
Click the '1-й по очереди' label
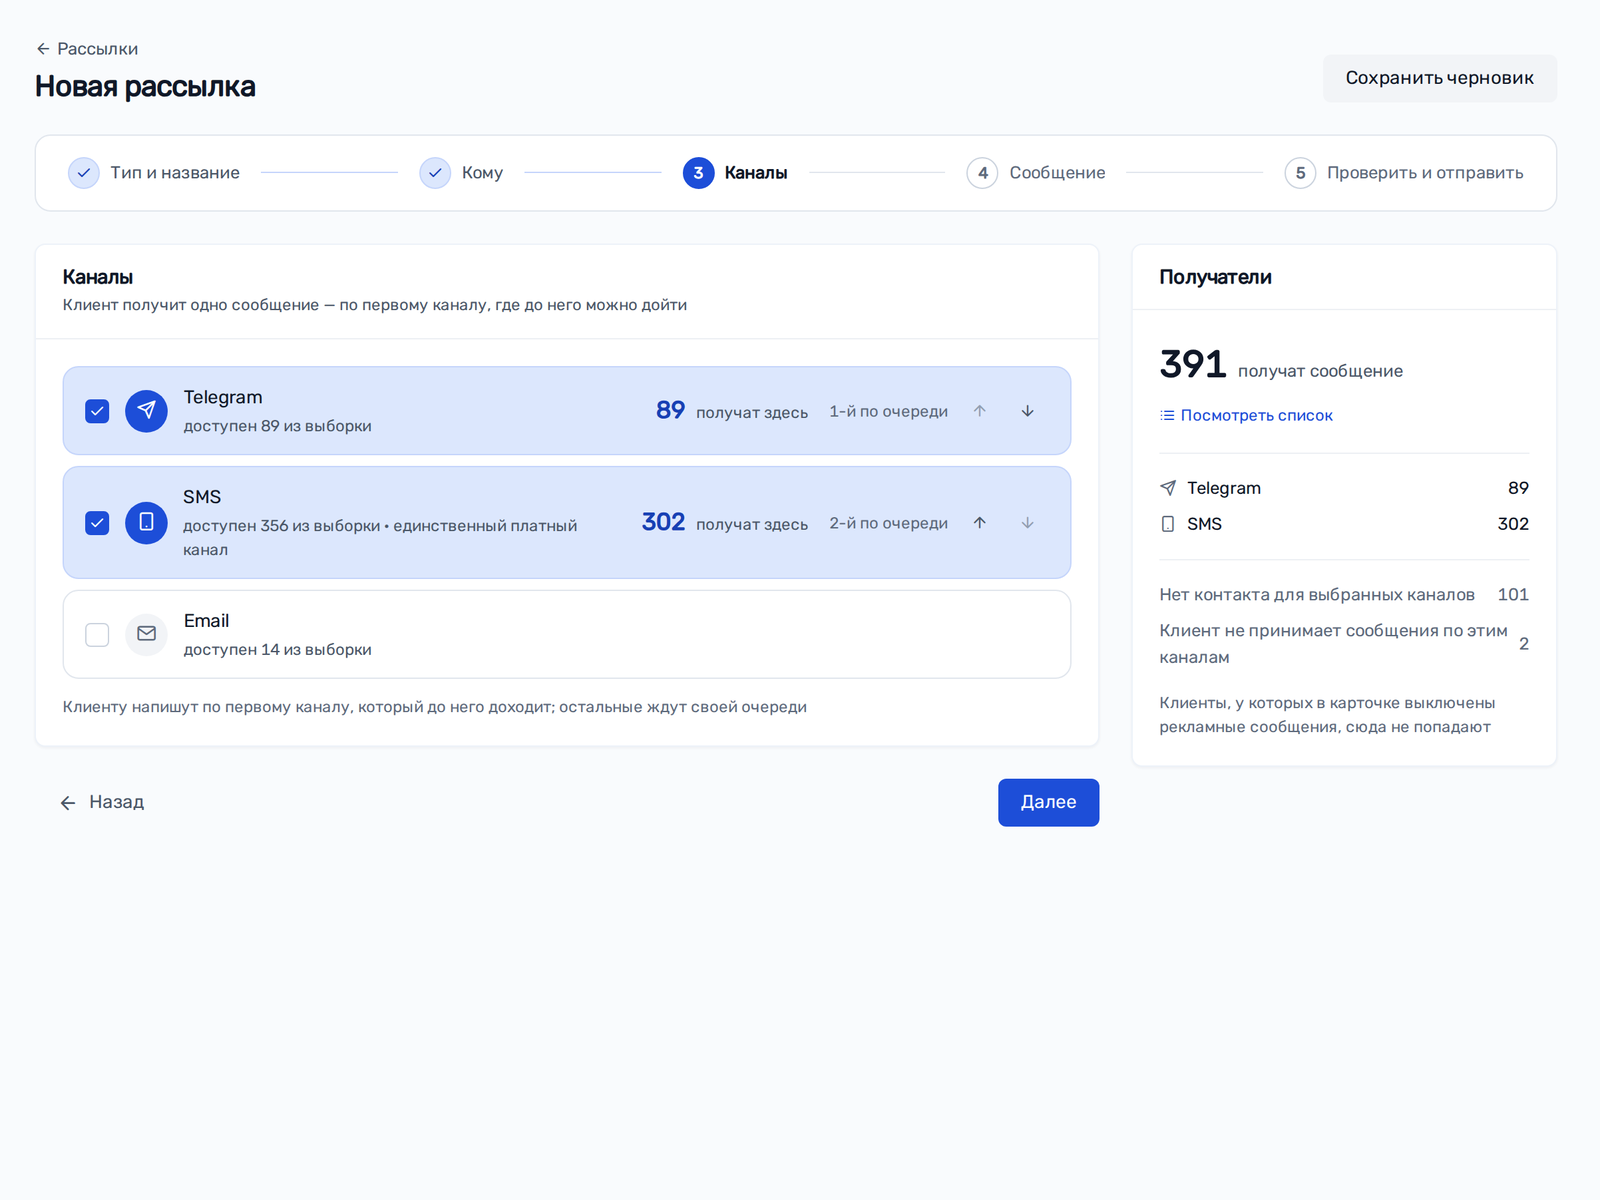(888, 411)
